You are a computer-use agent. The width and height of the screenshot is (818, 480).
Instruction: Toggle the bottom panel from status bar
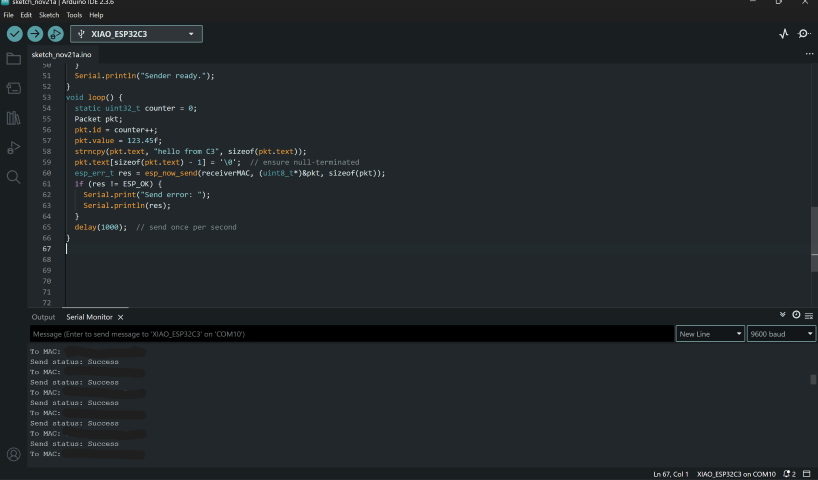pyautogui.click(x=805, y=473)
